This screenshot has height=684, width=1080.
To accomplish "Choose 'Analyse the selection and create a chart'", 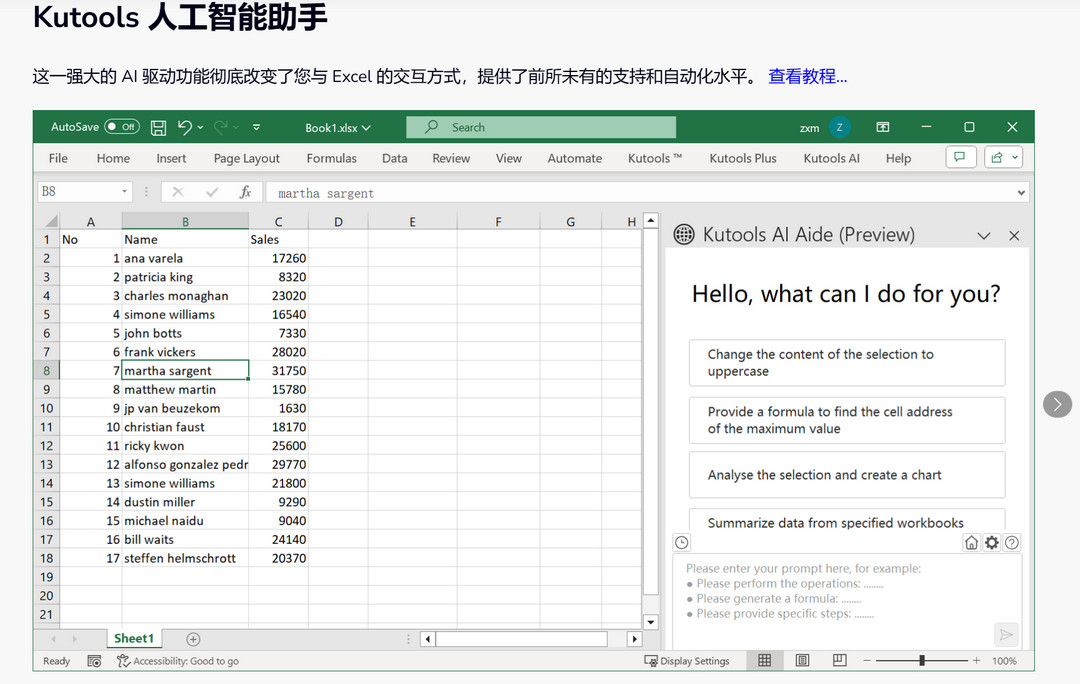I will pos(847,475).
